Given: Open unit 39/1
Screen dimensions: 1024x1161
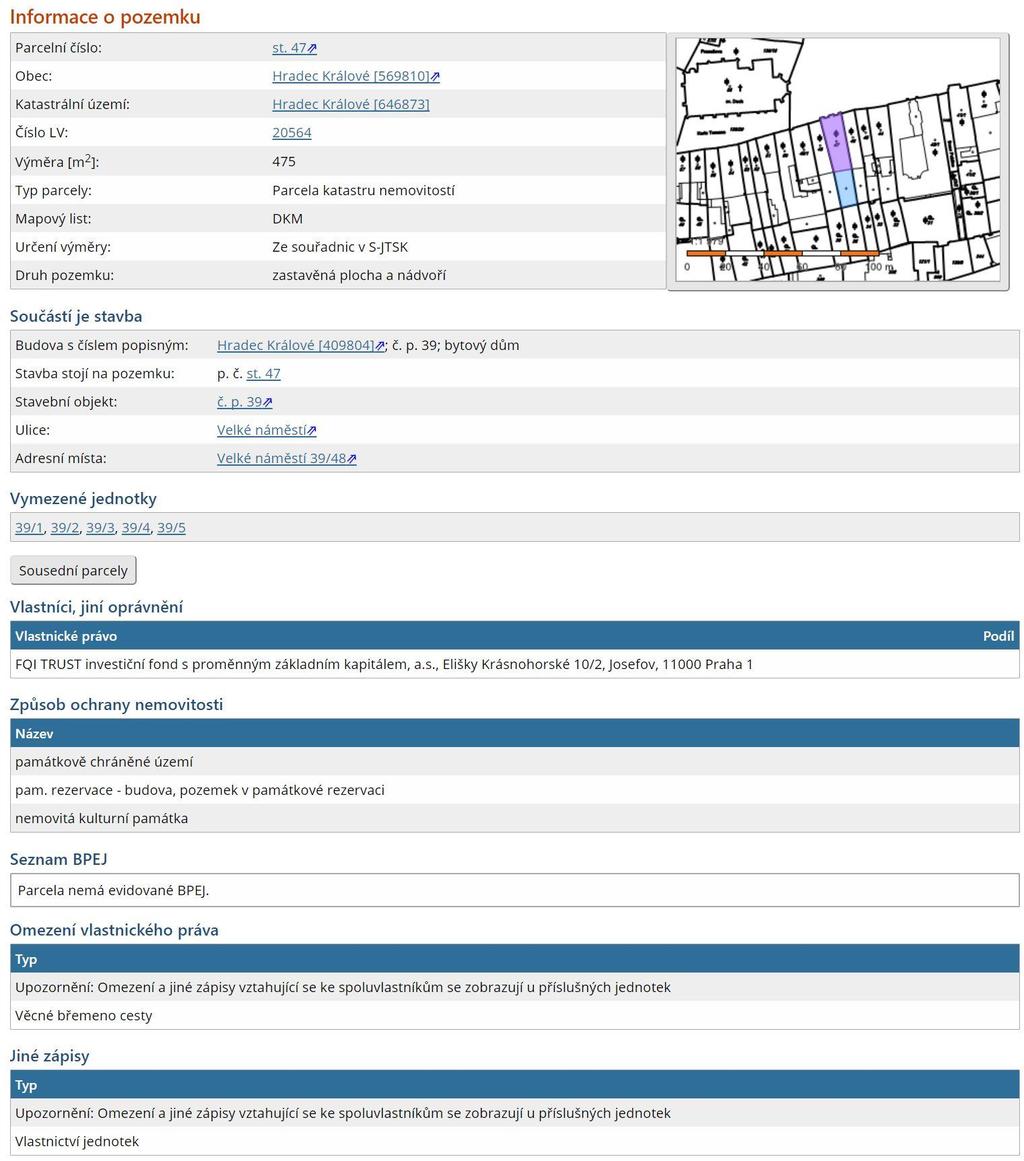Looking at the screenshot, I should (x=29, y=528).
